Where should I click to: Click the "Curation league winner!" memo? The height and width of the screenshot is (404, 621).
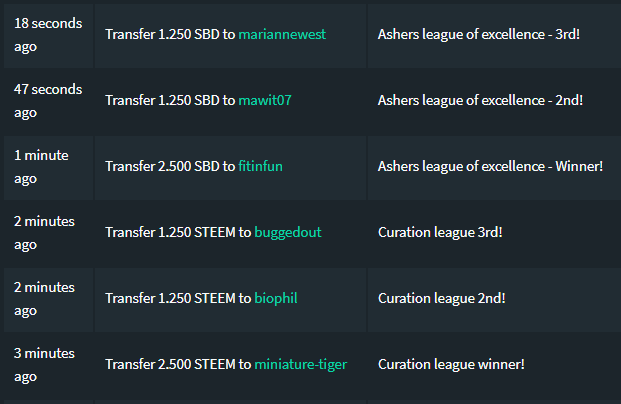coord(451,364)
